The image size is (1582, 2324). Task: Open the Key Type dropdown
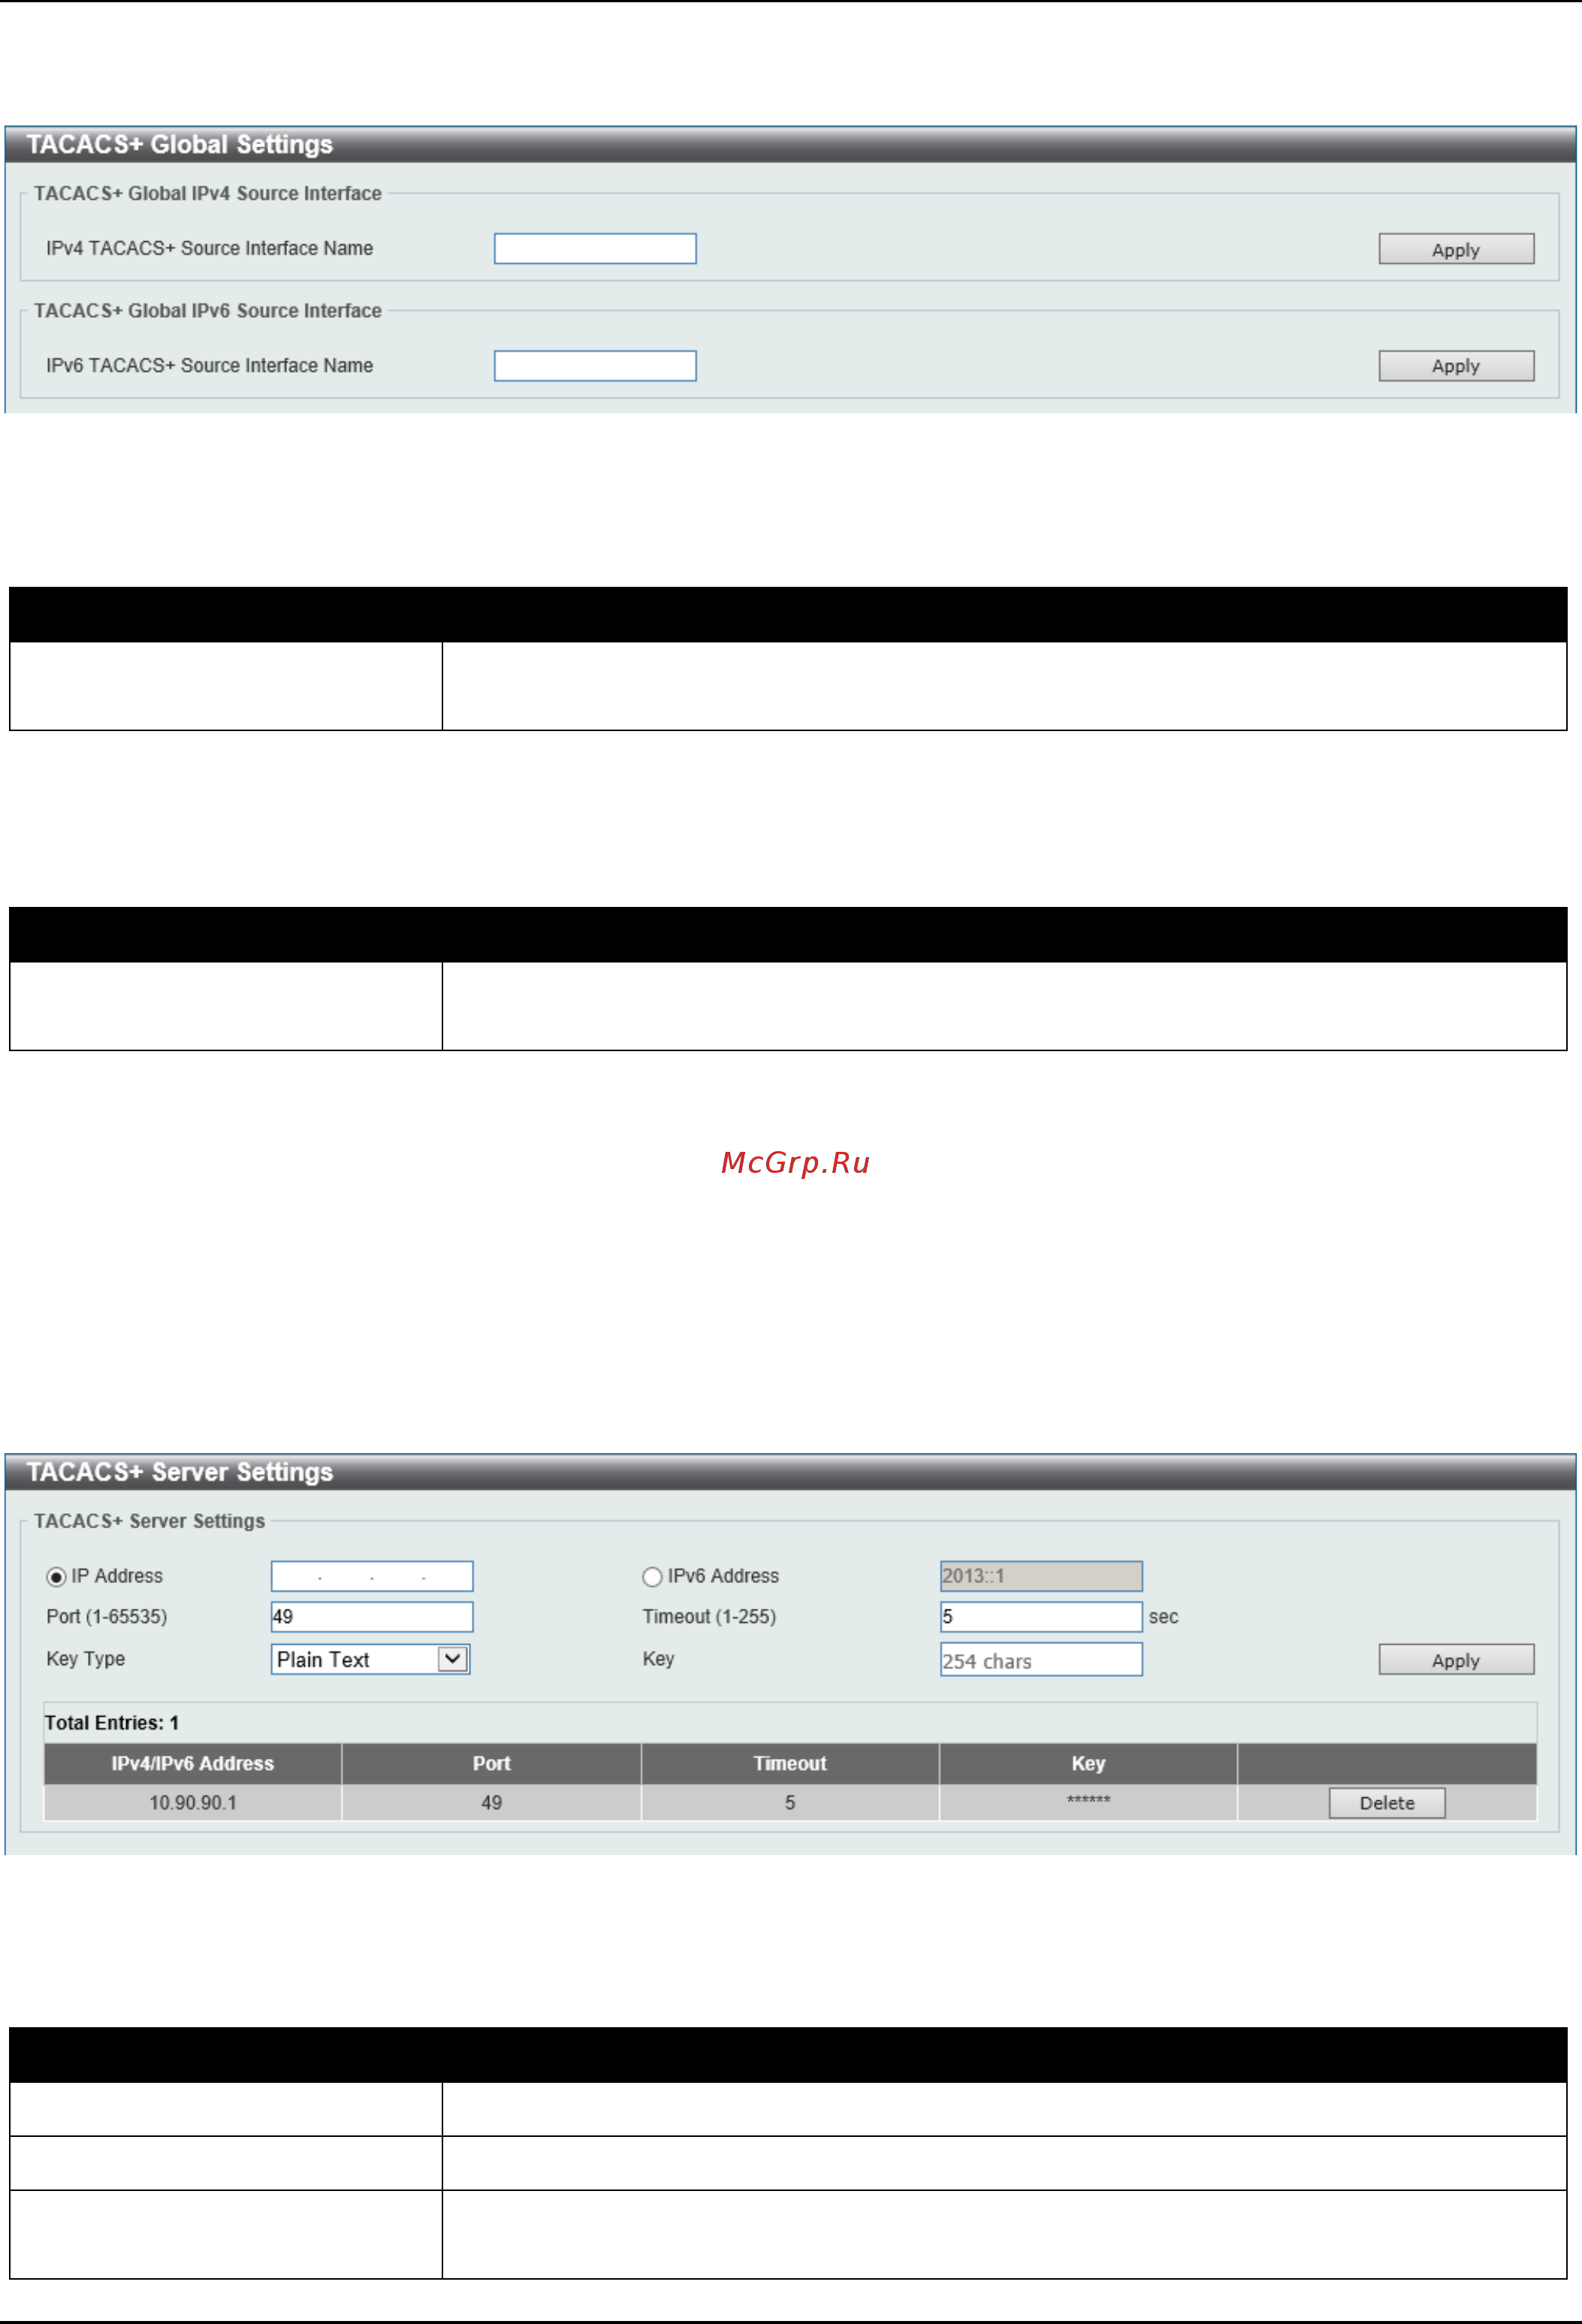pos(371,1660)
